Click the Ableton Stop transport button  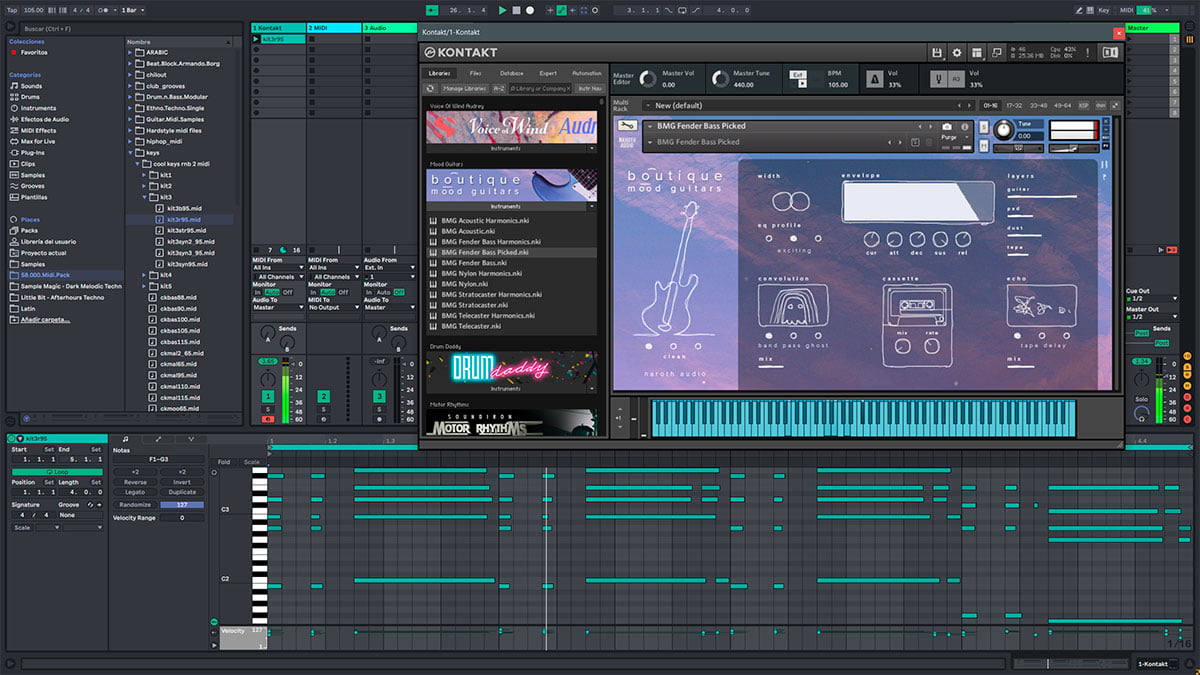pyautogui.click(x=516, y=10)
